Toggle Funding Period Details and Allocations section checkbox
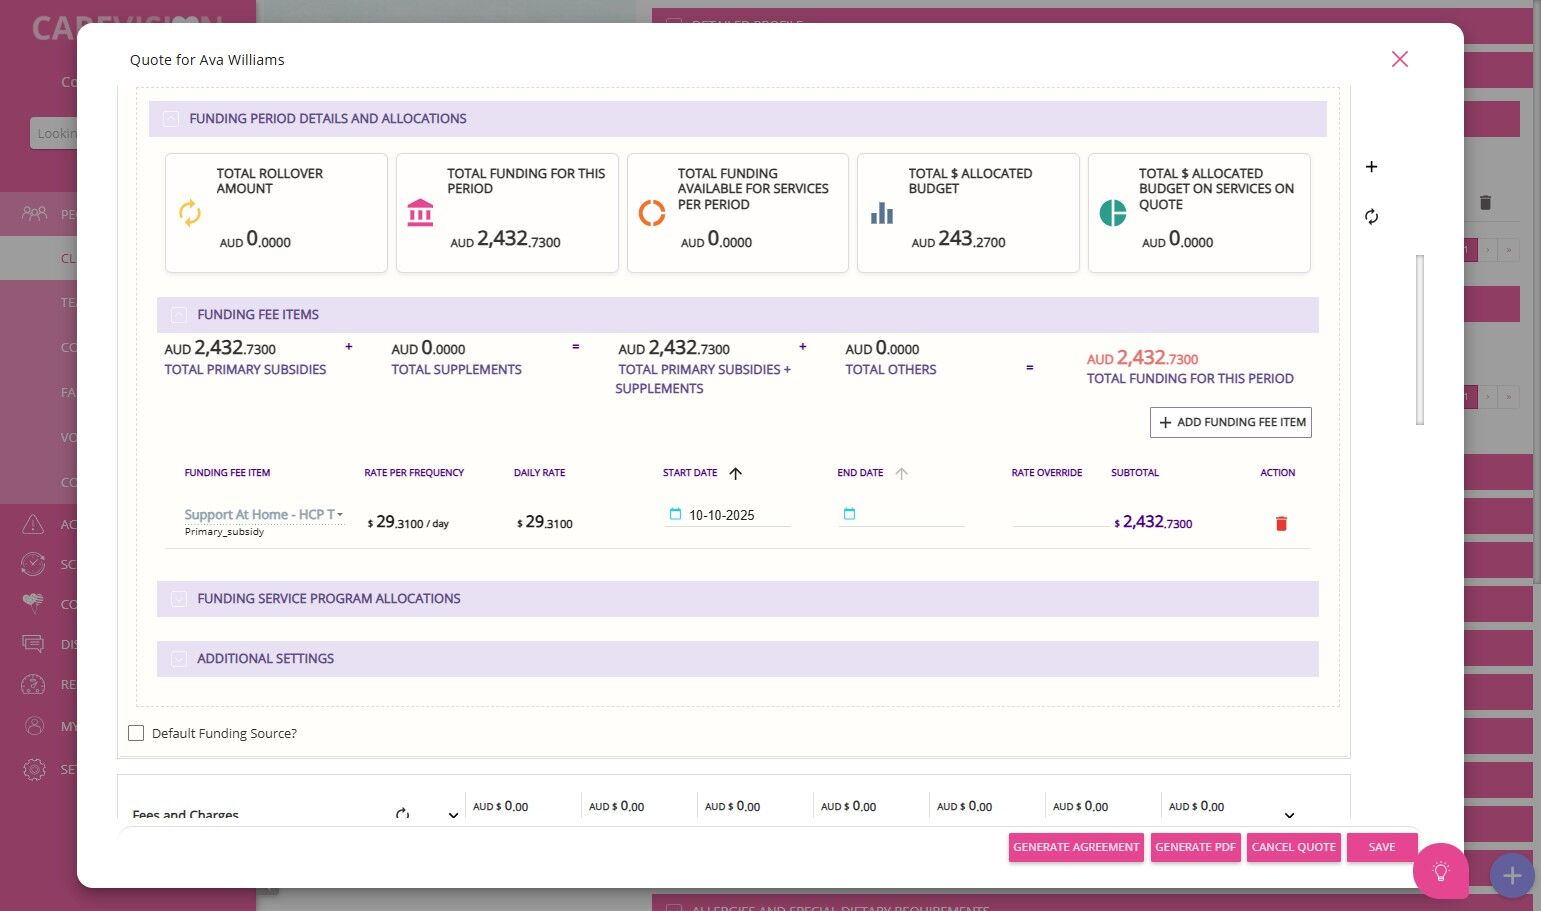The width and height of the screenshot is (1541, 911). coord(171,119)
